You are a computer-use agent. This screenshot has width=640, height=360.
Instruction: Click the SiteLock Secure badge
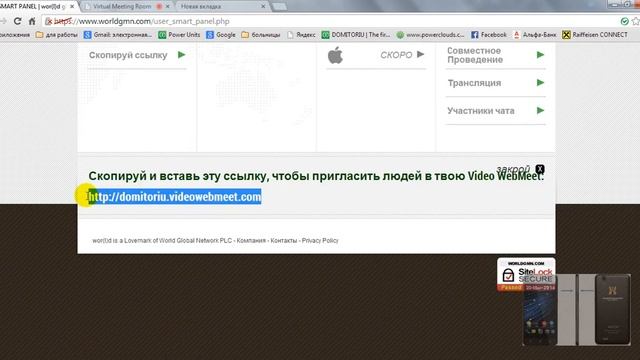(x=526, y=274)
